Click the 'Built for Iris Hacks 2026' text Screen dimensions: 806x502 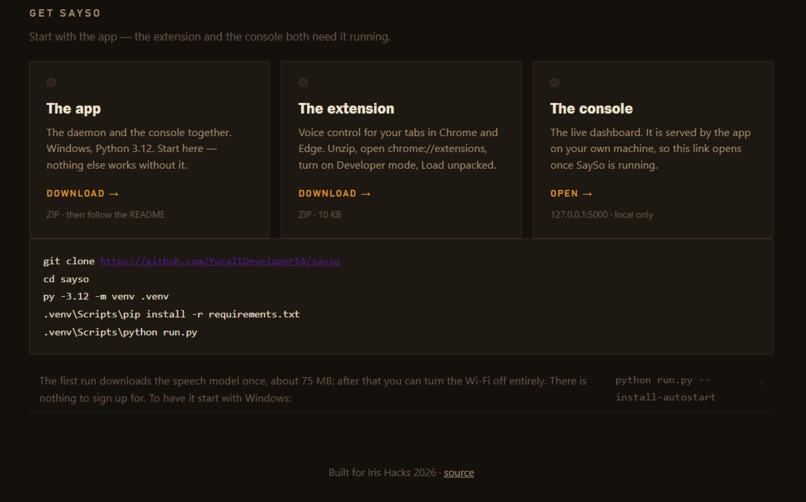382,473
